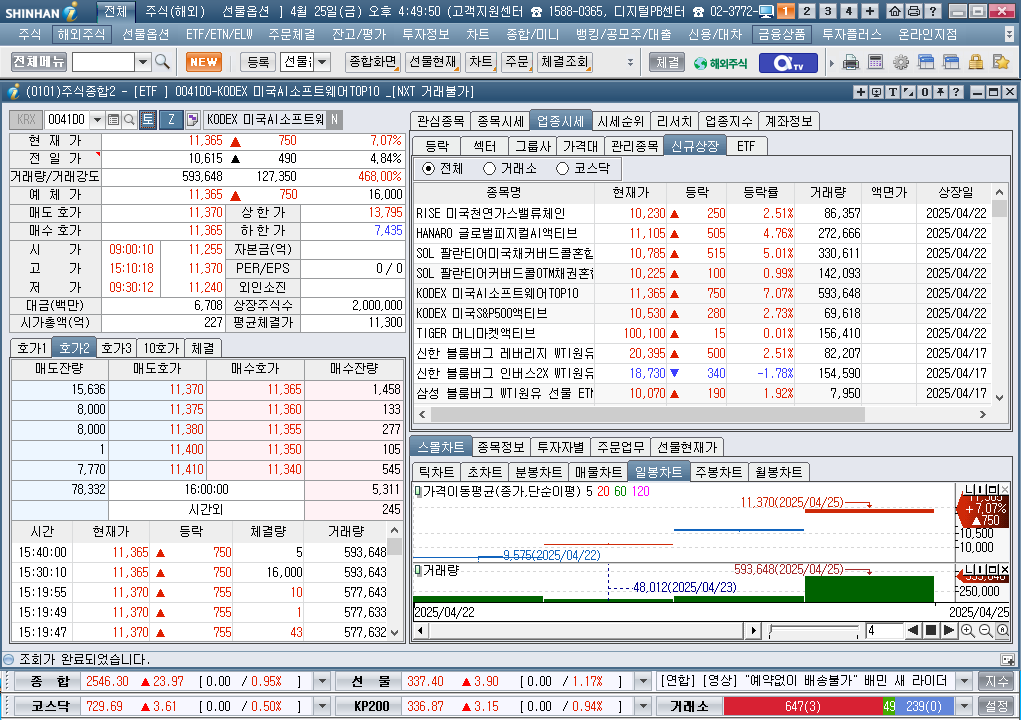Open the 거래소 advance-decline bar dropdown arrow
Viewport: 1021px width, 720px height.
tap(964, 706)
